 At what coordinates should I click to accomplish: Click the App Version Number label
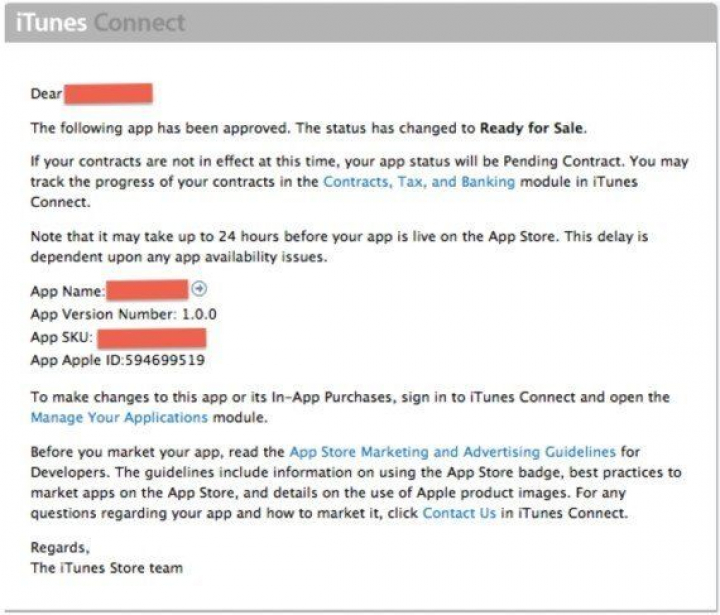click(x=100, y=313)
